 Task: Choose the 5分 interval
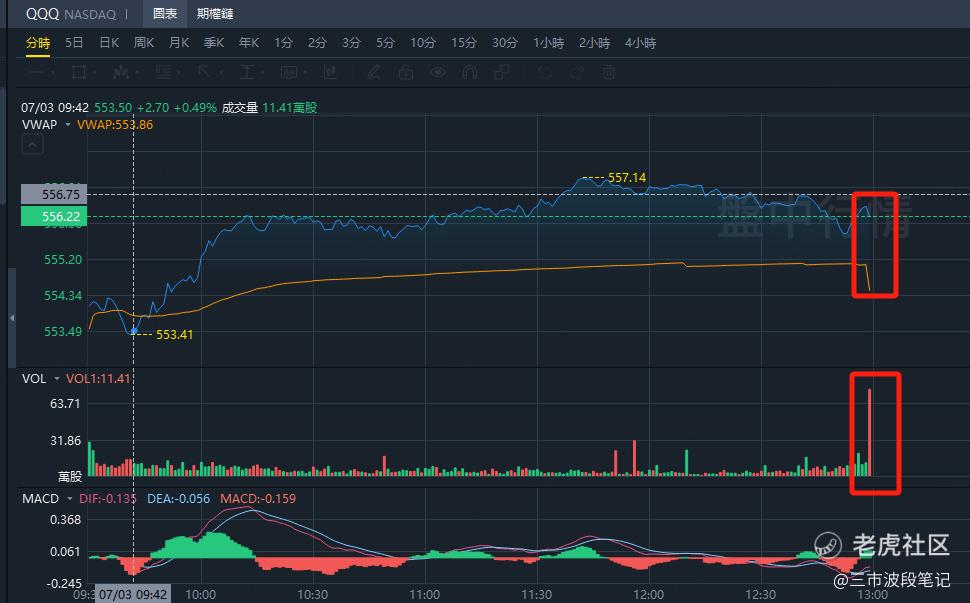(x=385, y=43)
